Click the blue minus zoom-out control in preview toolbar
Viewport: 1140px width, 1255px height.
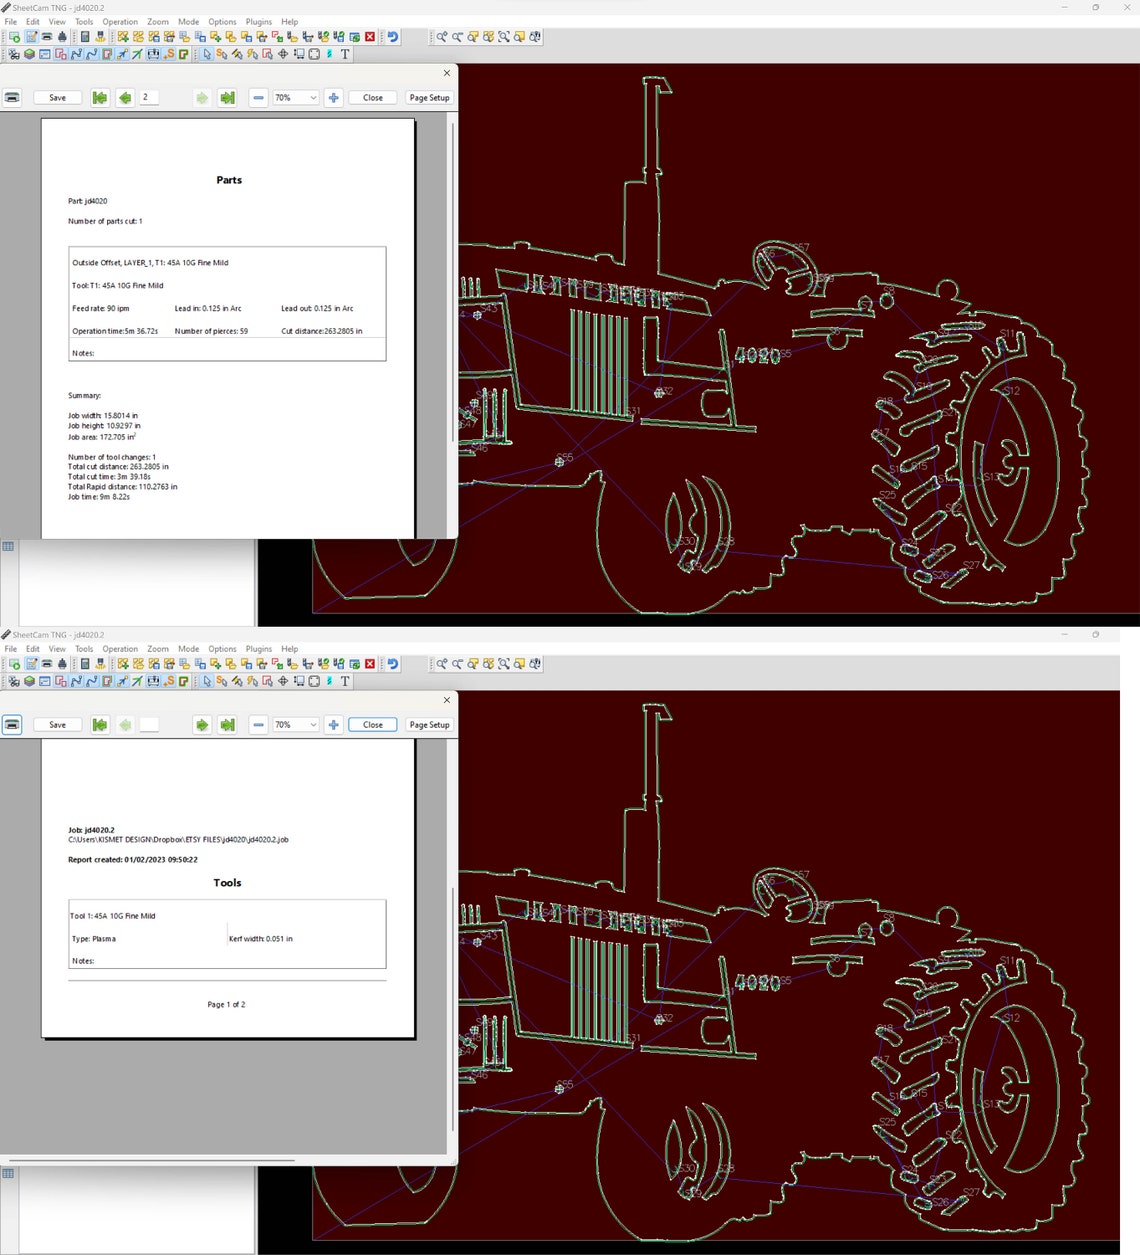258,97
